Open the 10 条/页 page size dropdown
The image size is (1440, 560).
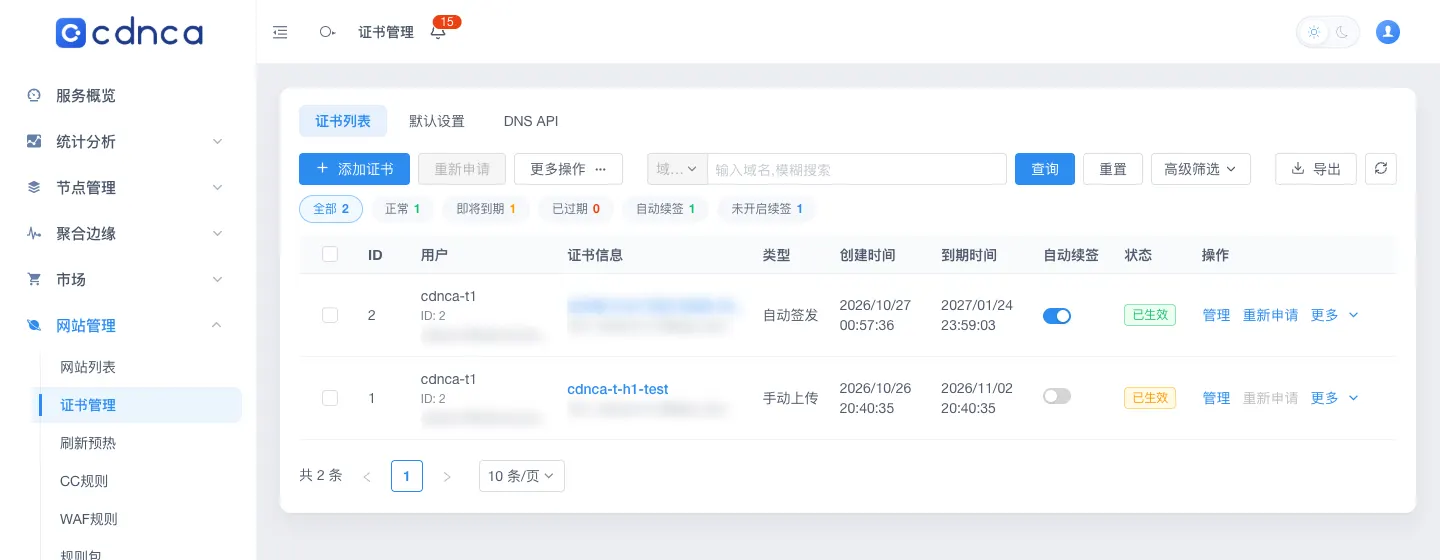pyautogui.click(x=522, y=476)
